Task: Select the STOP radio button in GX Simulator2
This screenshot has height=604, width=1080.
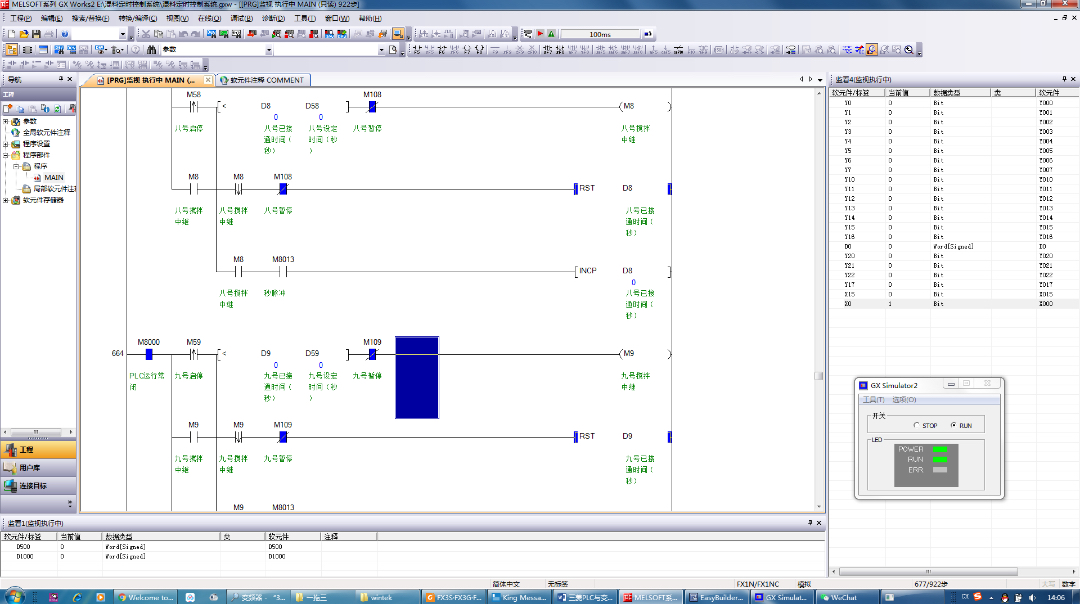Action: (916, 425)
